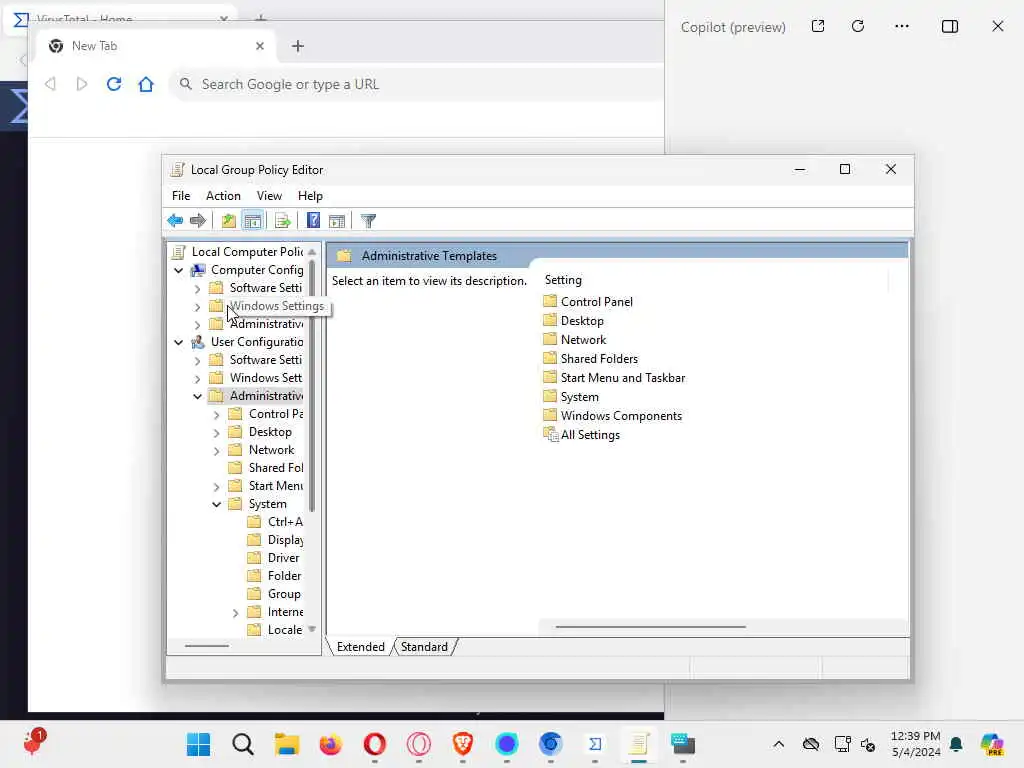Select Shared Folders in Setting list

click(x=590, y=359)
